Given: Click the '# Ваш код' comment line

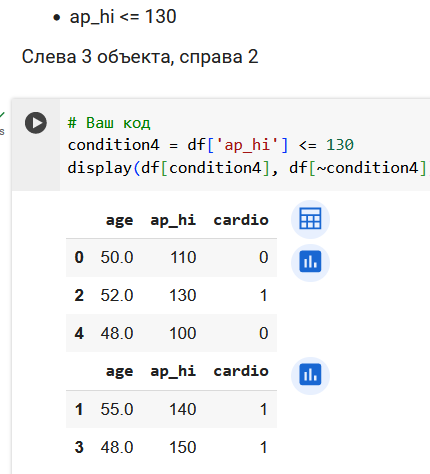Looking at the screenshot, I should tap(109, 123).
